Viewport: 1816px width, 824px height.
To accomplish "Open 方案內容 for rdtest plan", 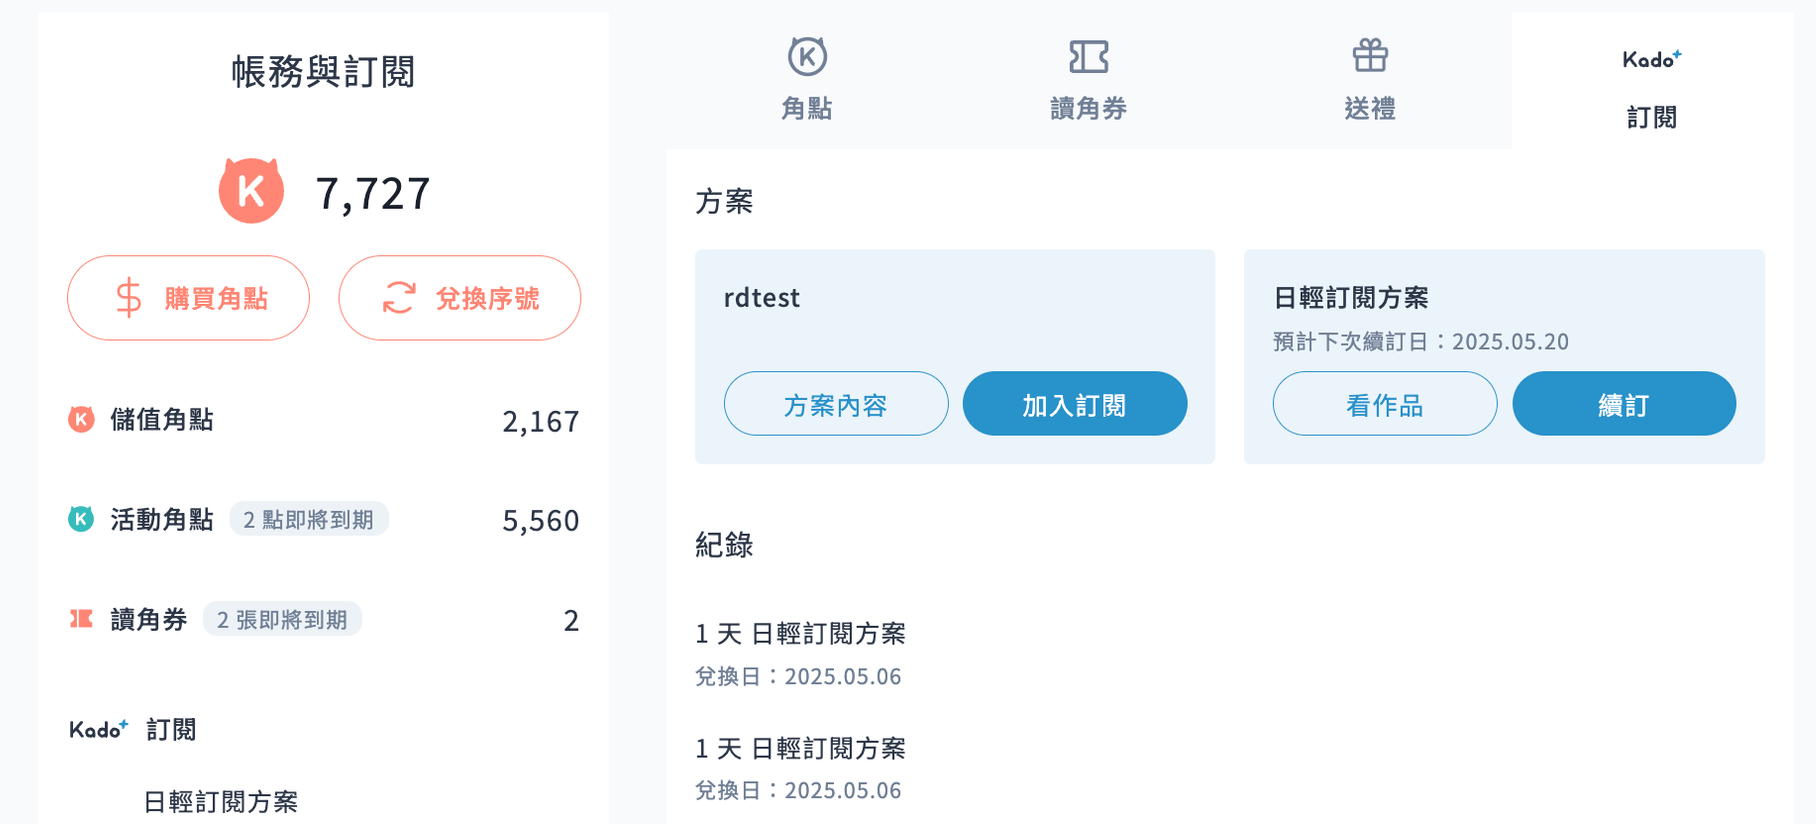I will pyautogui.click(x=836, y=404).
